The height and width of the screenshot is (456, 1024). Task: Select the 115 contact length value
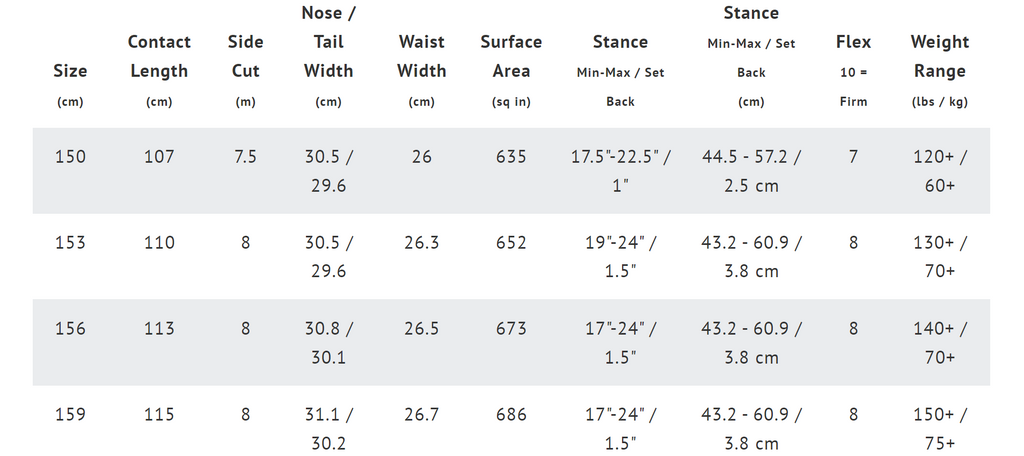click(x=159, y=415)
